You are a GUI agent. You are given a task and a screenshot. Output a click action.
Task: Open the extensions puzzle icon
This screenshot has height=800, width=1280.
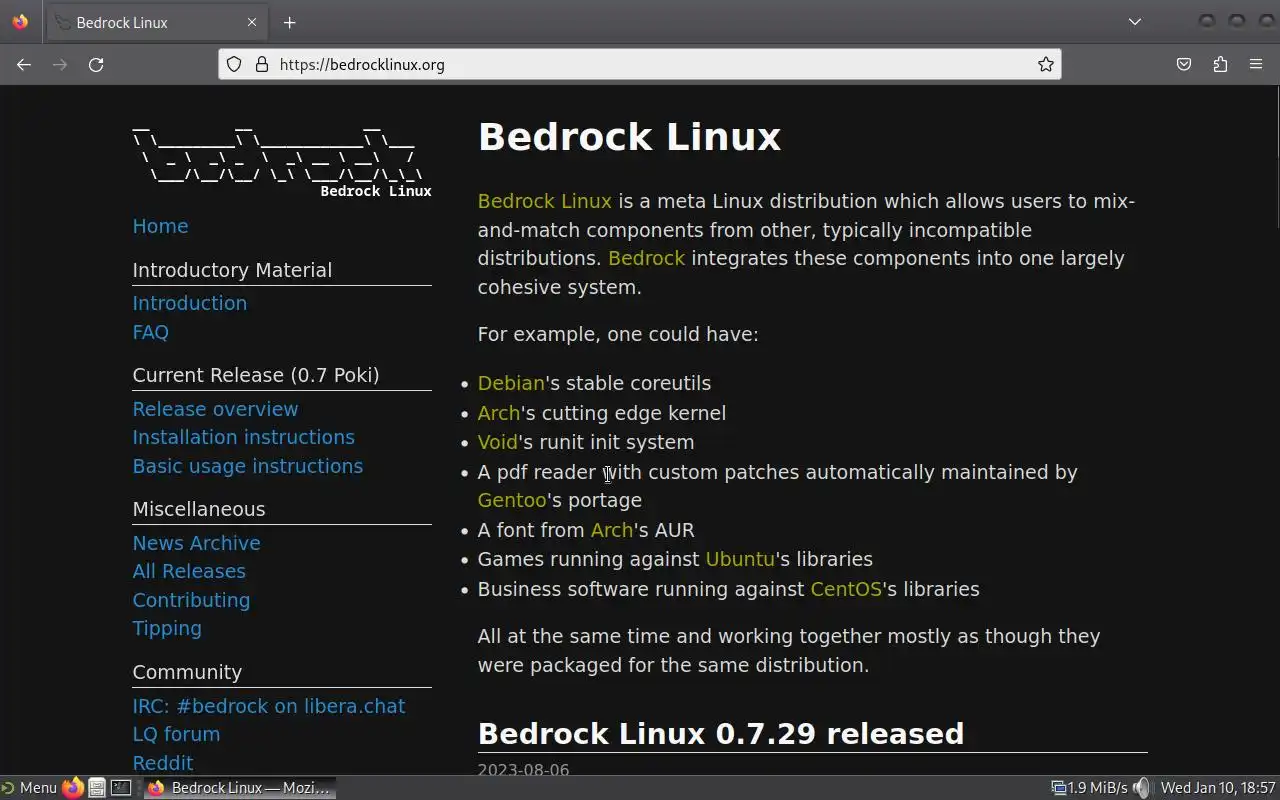coord(1220,64)
